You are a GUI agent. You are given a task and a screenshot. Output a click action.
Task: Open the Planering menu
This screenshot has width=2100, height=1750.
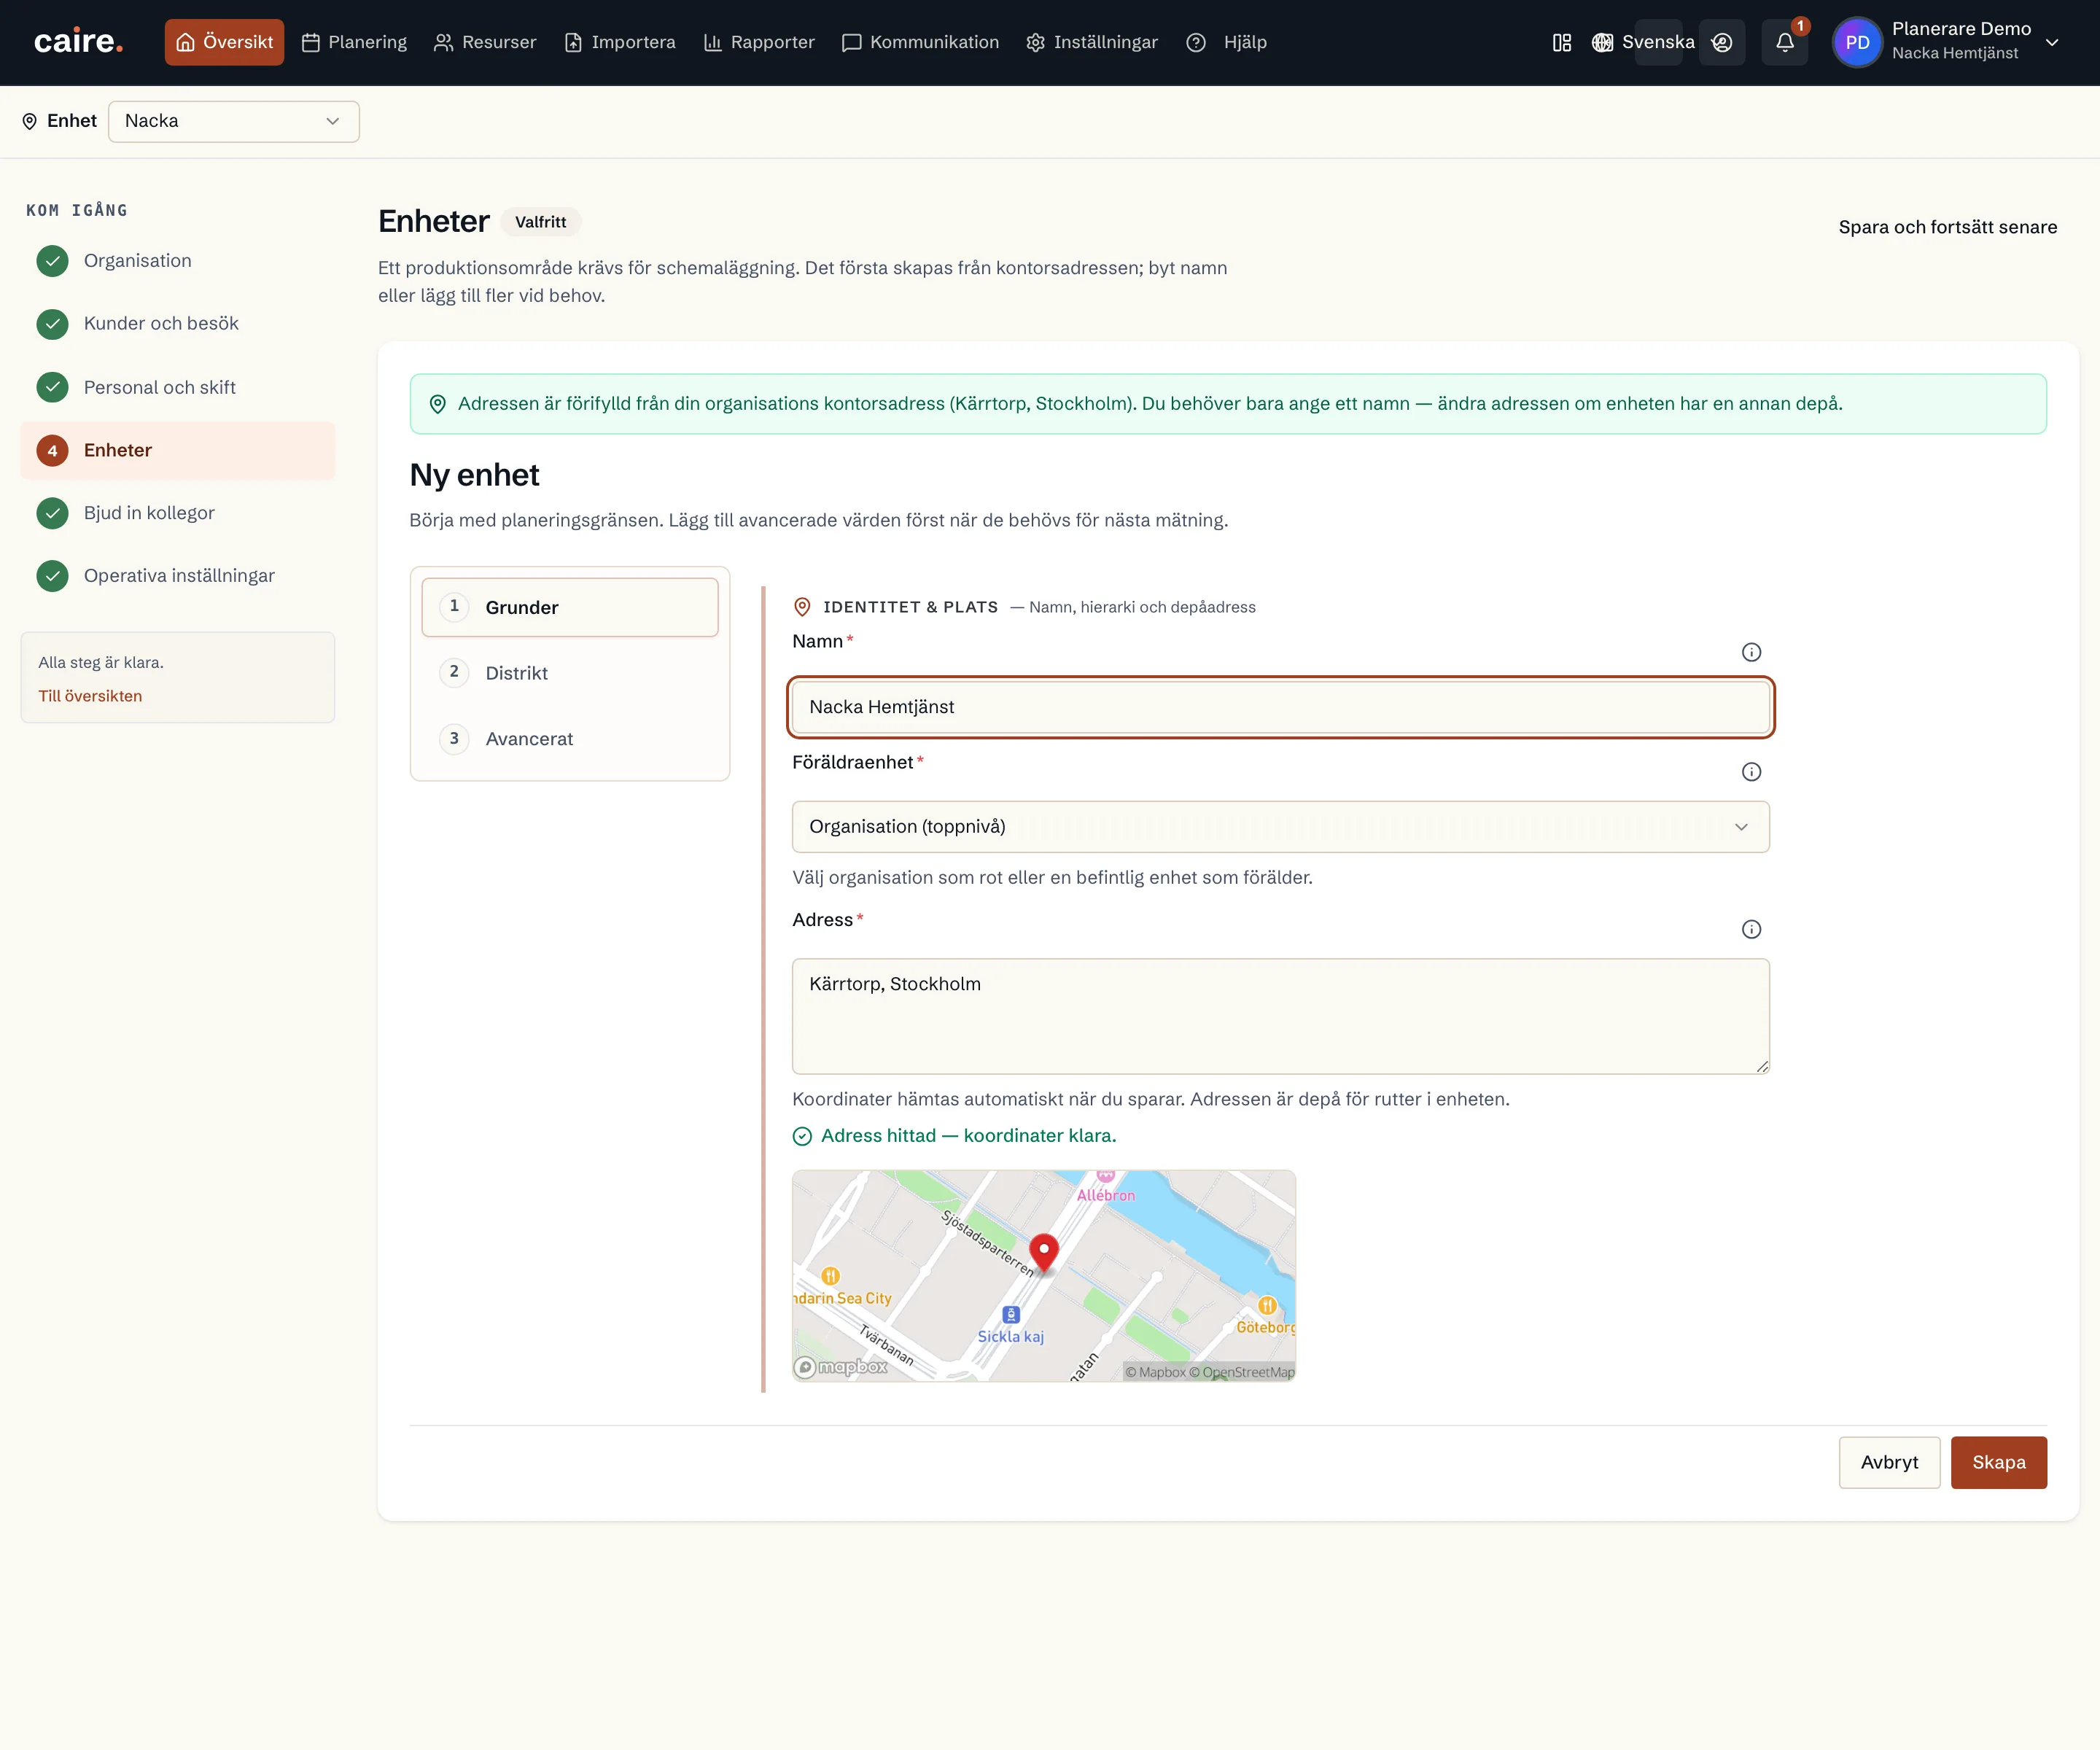pyautogui.click(x=354, y=42)
